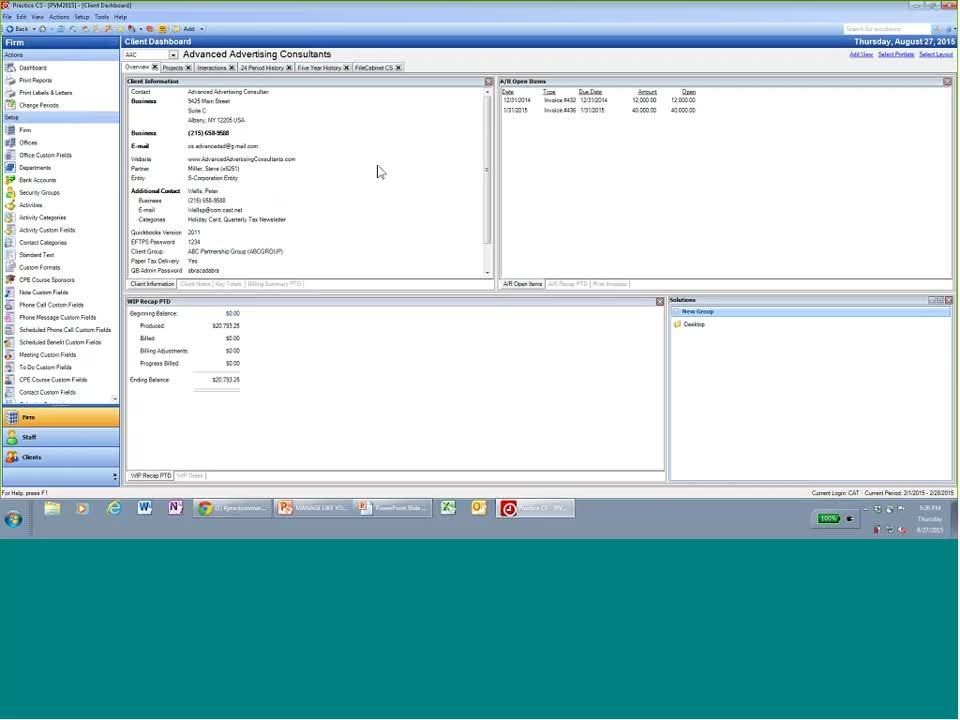Click the Add View link
This screenshot has height=720, width=960.
861,54
